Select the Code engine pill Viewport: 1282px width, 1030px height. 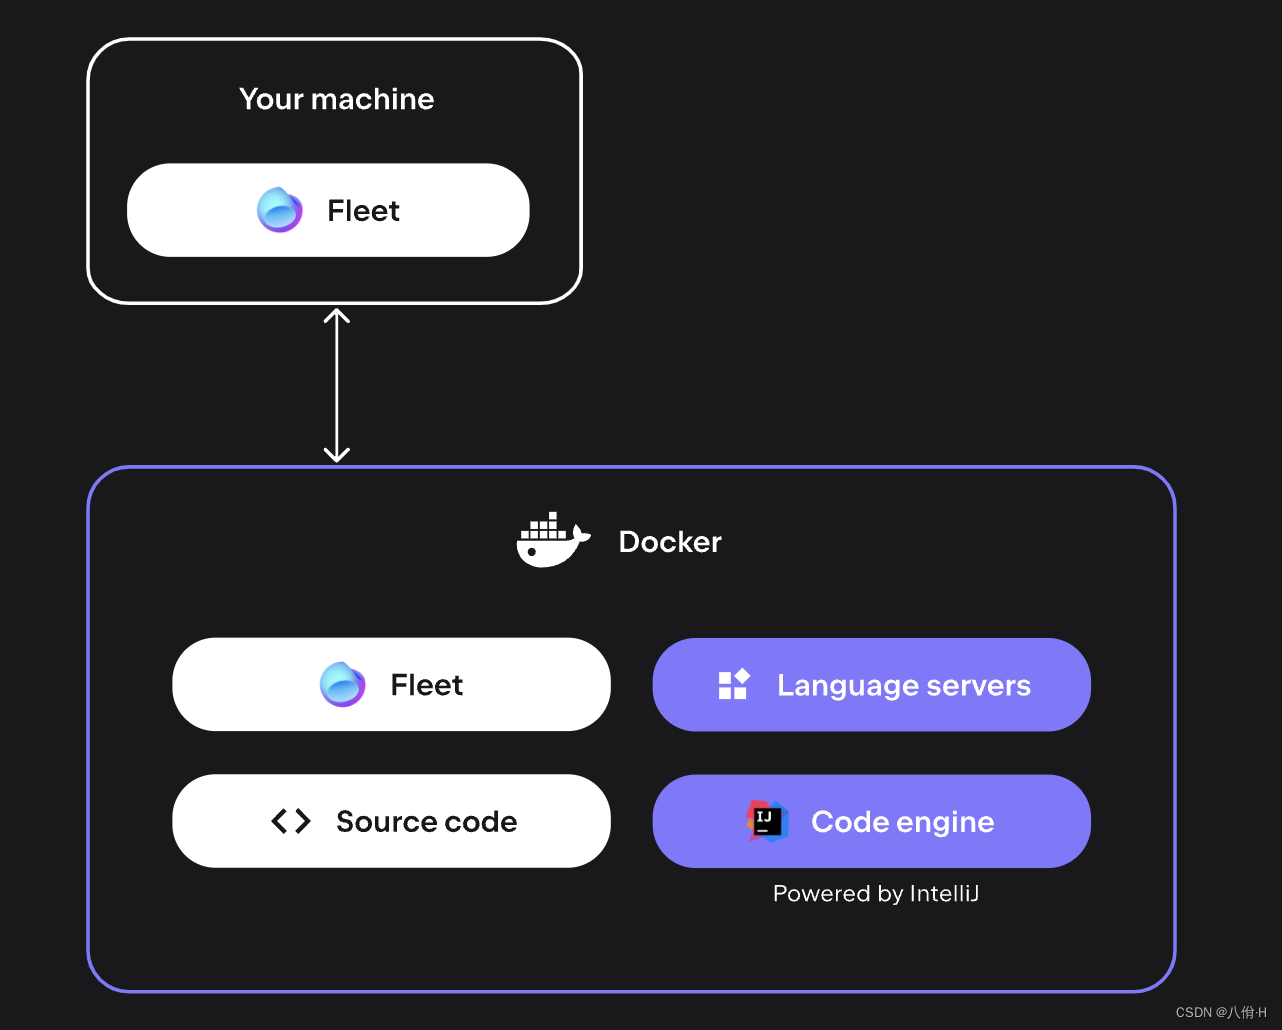tap(871, 821)
